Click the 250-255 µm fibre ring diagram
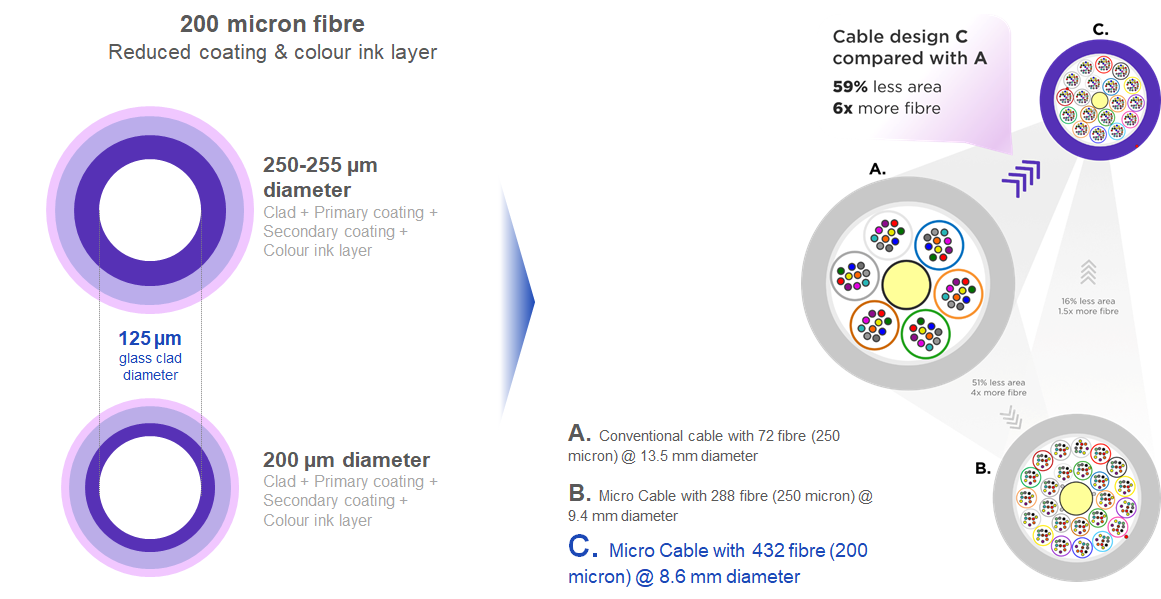This screenshot has height=599, width=1161. click(x=150, y=210)
